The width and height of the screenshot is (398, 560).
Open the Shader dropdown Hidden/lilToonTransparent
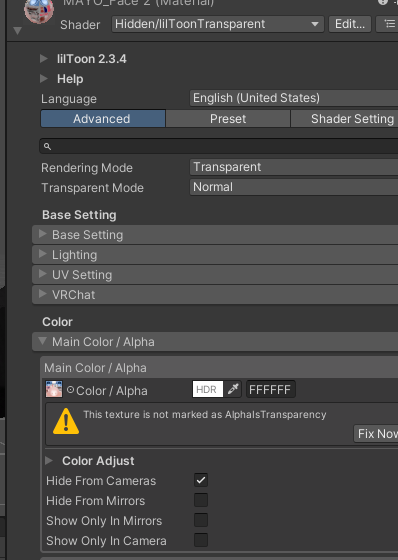point(218,24)
